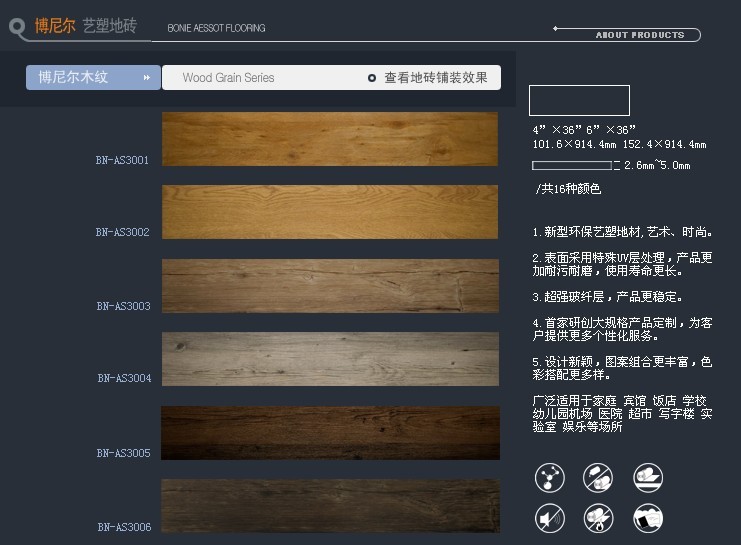The image size is (741, 545).
Task: Click the flooring roll layer icon
Action: tap(648, 478)
